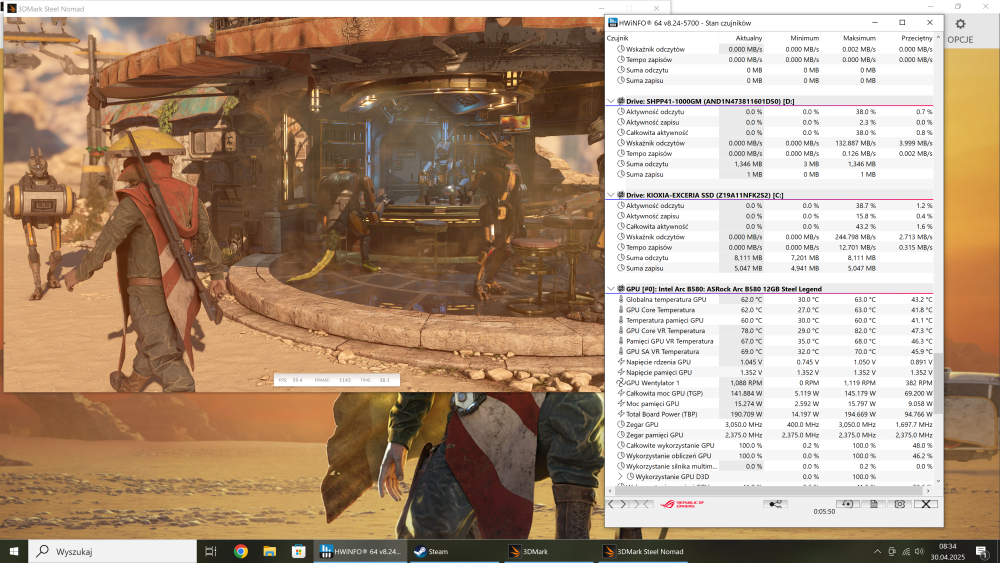Click the X button in HWiNFO bottom toolbar
The image size is (1000, 563).
click(x=927, y=504)
